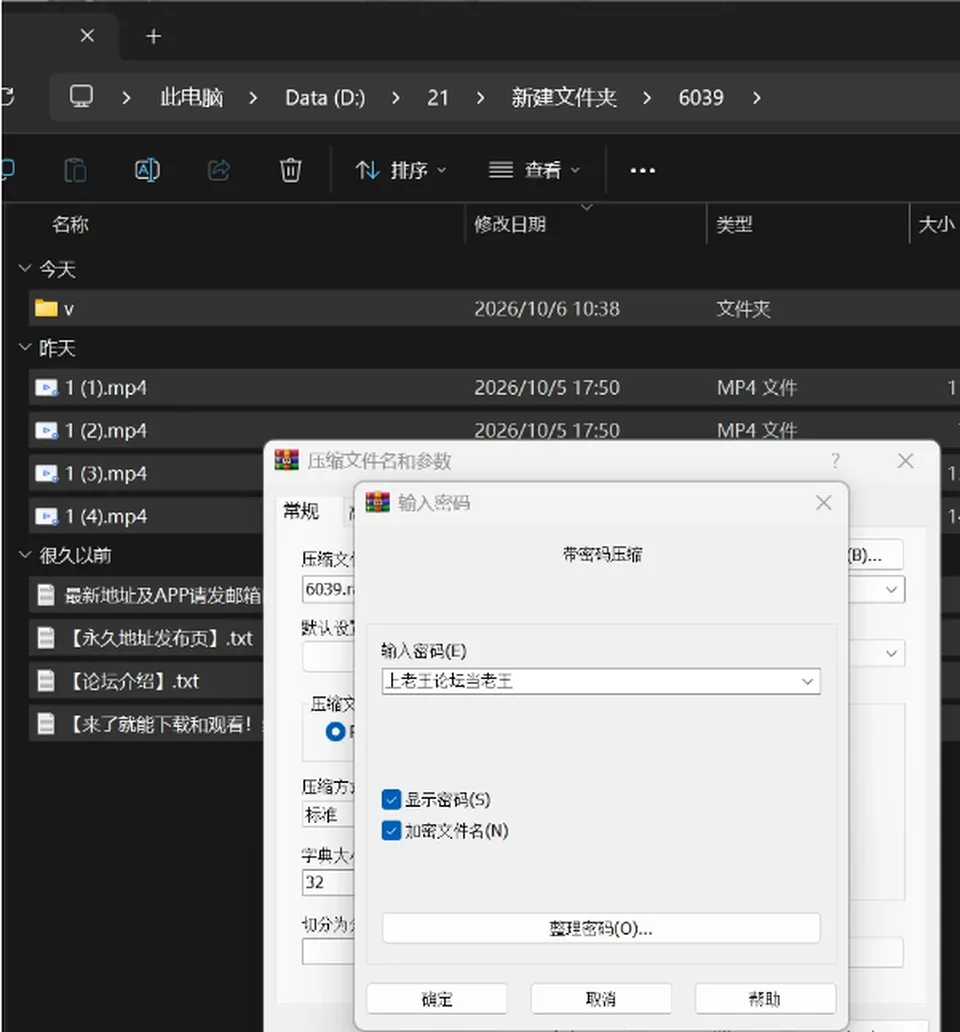Viewport: 960px width, 1032px height.
Task: Click the text file icon of 【论坛介绍】.txt
Action: [46, 681]
